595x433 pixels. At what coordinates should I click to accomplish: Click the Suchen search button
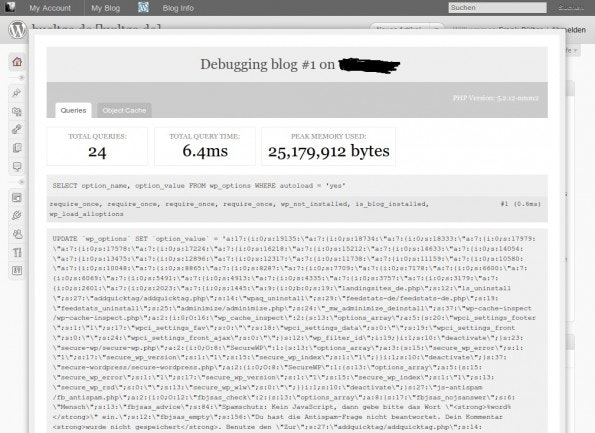point(570,7)
